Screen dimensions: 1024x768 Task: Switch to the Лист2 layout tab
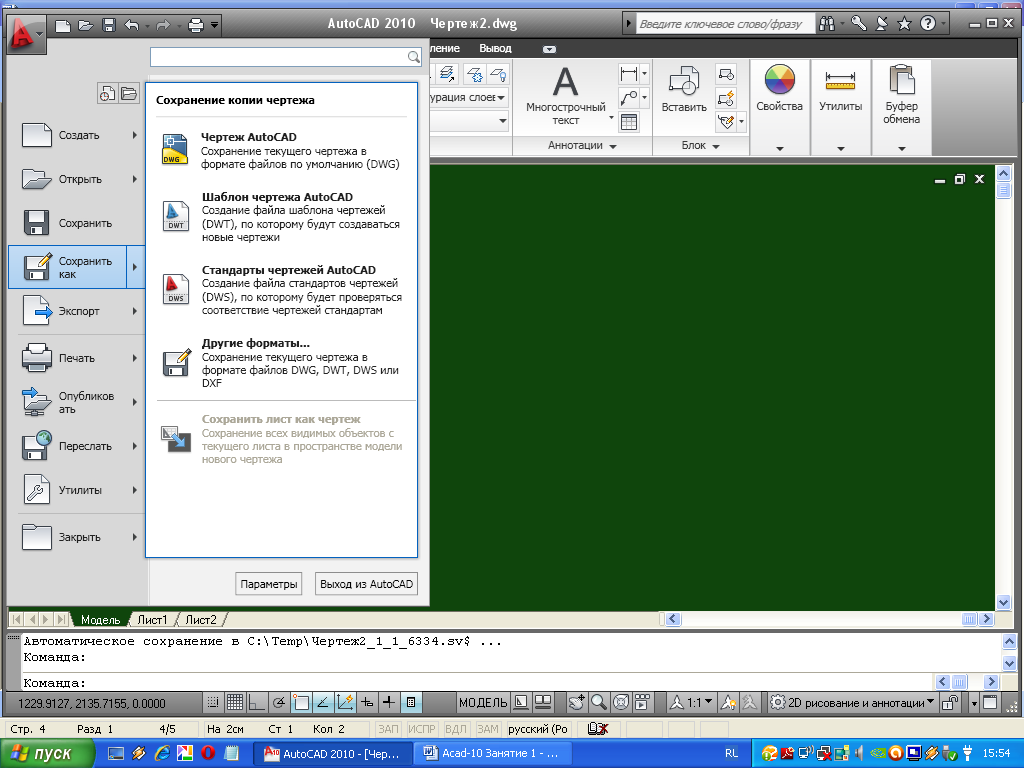click(200, 620)
